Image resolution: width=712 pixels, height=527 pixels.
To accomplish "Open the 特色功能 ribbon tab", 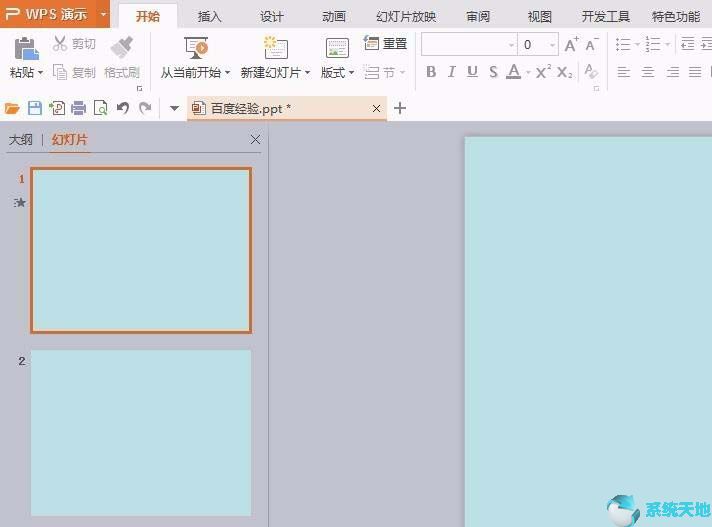I will [x=676, y=17].
